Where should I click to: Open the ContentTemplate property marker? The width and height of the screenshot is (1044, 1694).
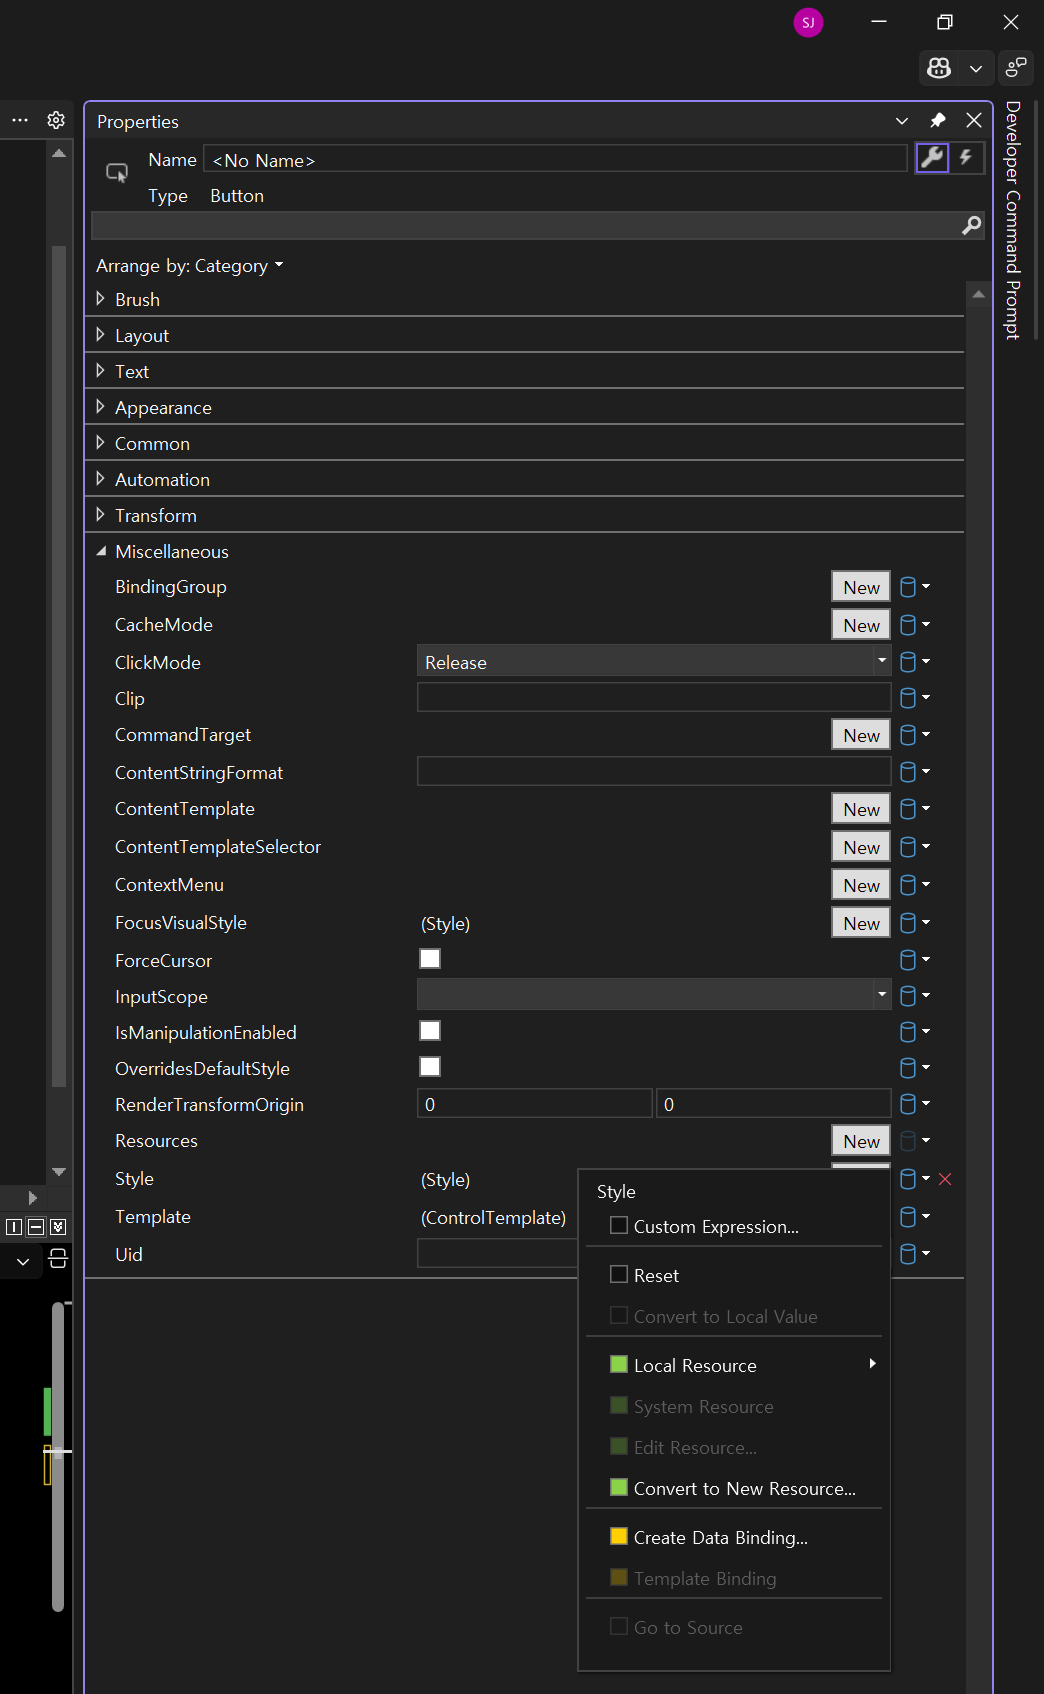tap(914, 809)
